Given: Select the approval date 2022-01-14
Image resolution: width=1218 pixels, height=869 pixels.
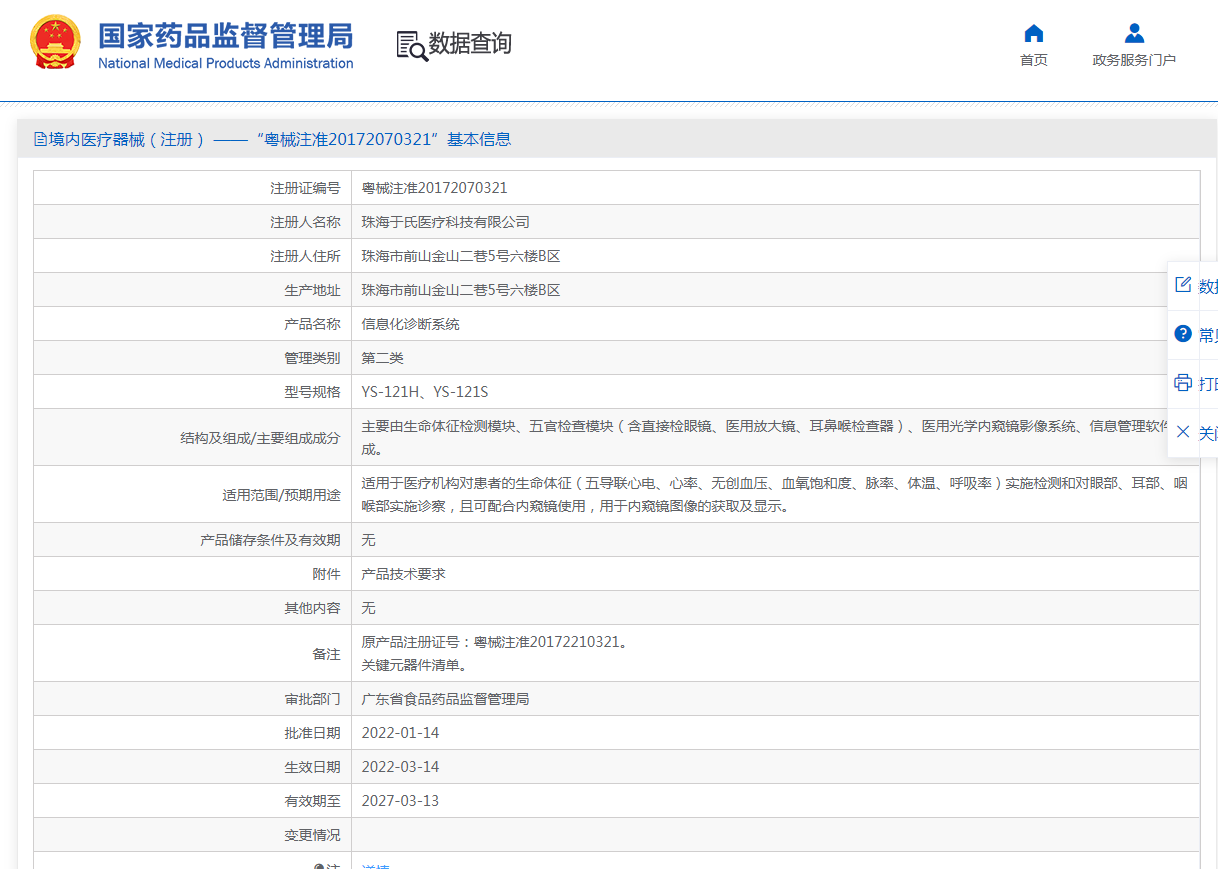Looking at the screenshot, I should pyautogui.click(x=400, y=733).
